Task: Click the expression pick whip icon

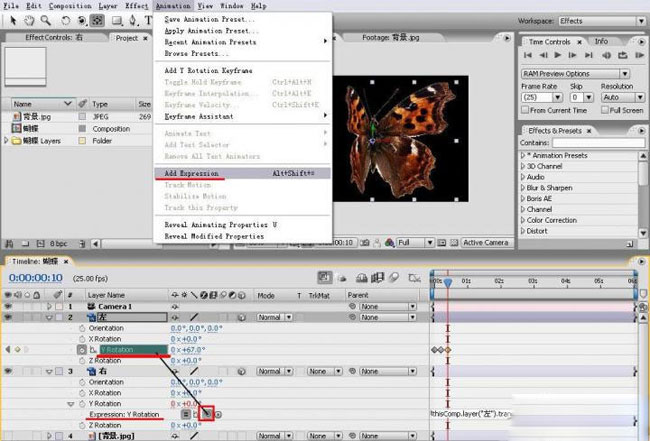Action: click(x=206, y=414)
